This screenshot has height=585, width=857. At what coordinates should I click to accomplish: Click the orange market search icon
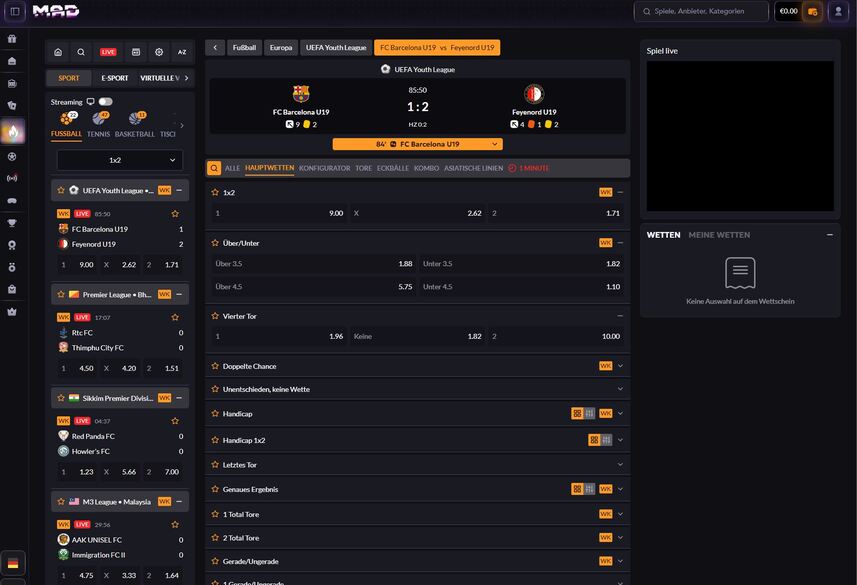(214, 168)
